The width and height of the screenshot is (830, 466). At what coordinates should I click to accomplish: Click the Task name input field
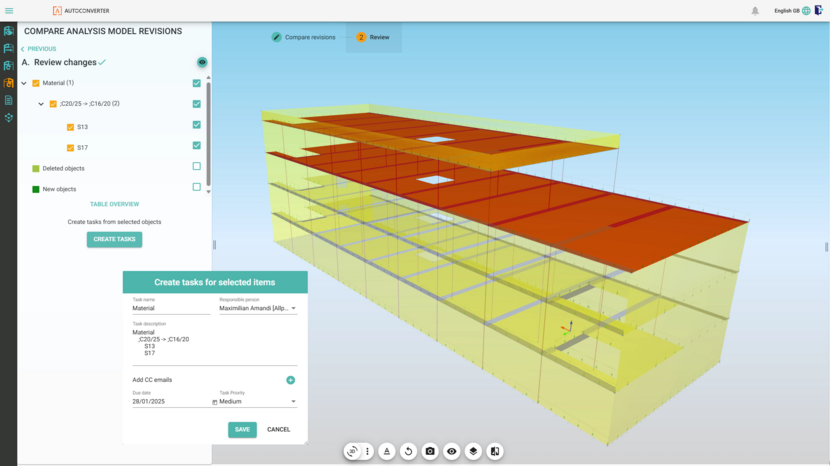coord(170,309)
